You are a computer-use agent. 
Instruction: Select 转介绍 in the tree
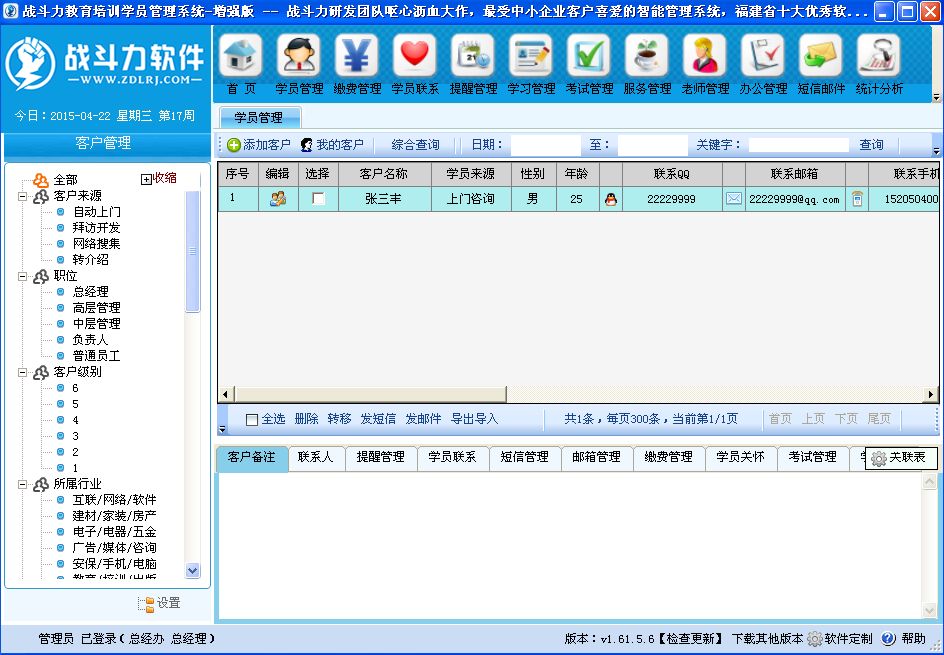(91, 260)
